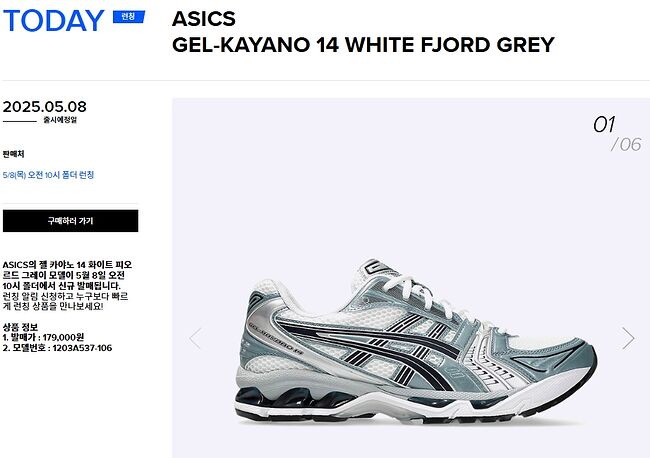650x458 pixels.
Task: Click the 2025.05.08 release date
Action: [44, 107]
